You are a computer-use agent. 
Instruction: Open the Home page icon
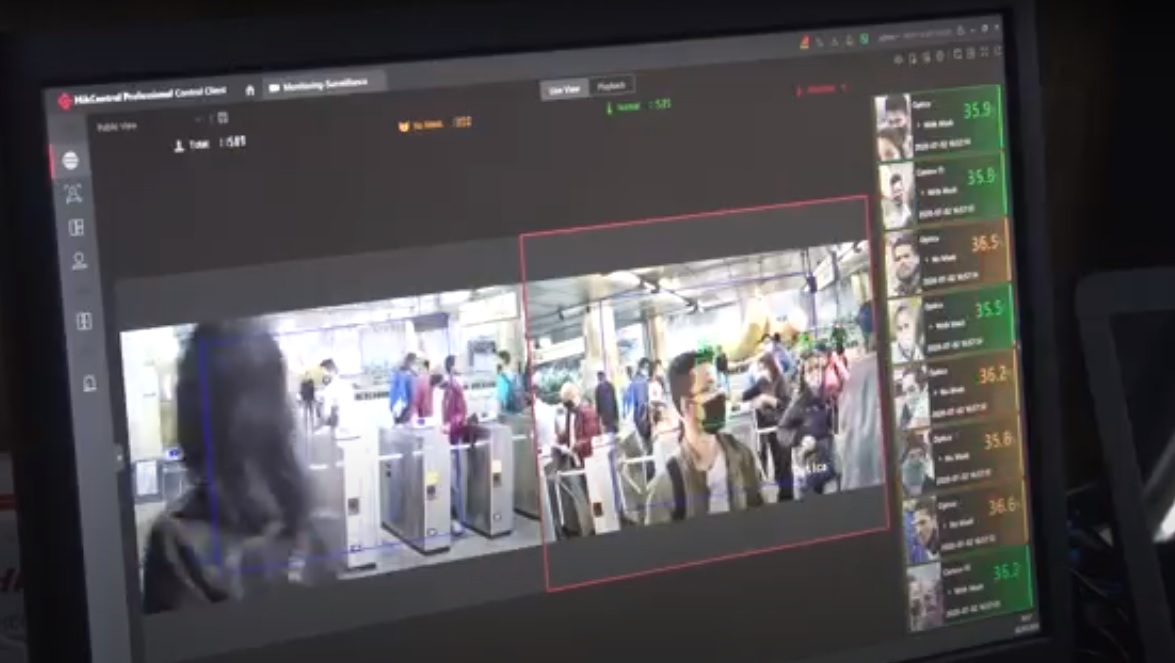(250, 90)
